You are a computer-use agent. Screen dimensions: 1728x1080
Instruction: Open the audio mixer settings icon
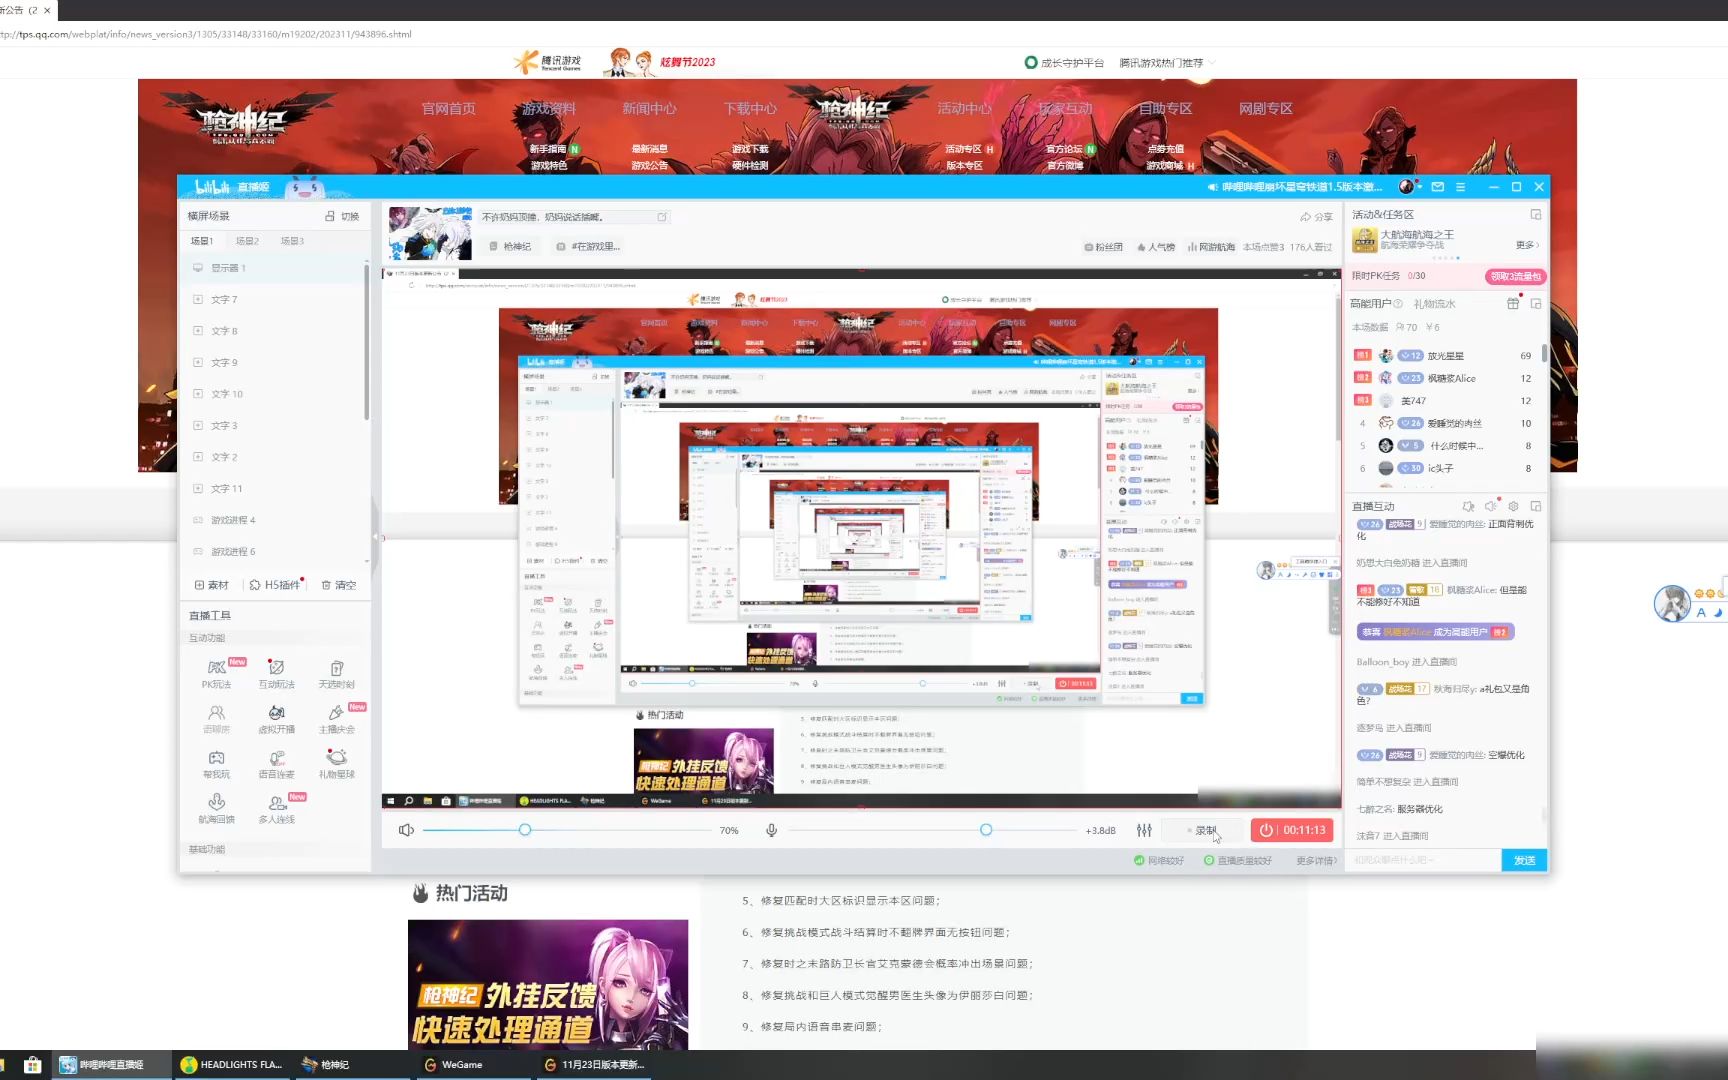pos(1144,830)
